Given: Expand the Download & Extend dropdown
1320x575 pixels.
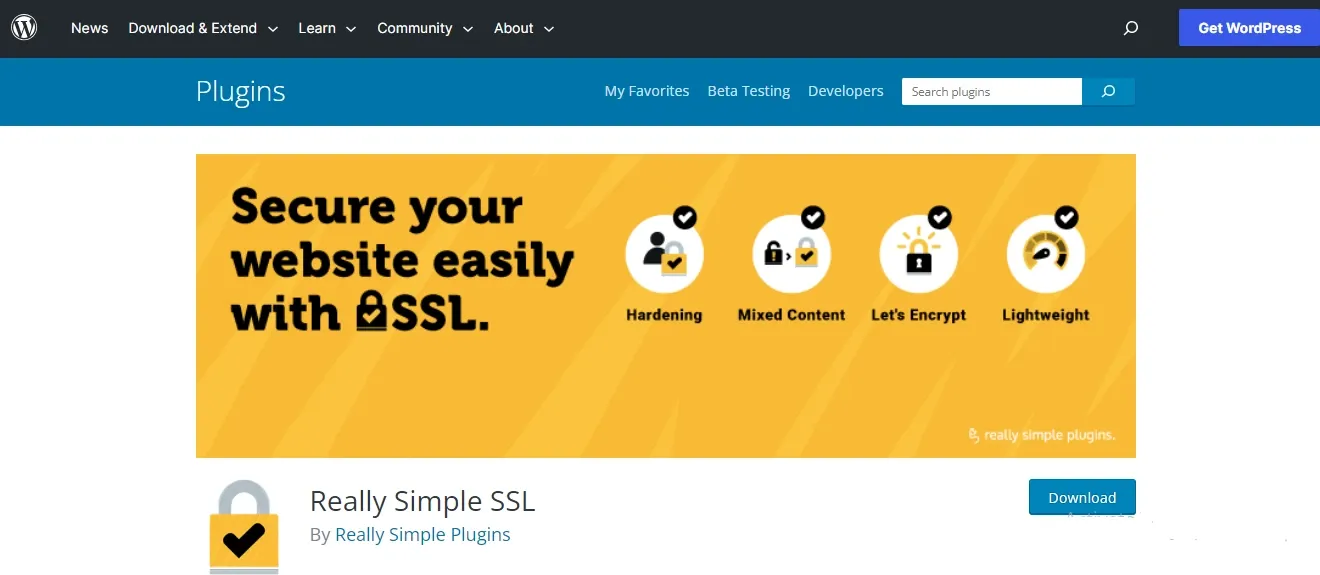Looking at the screenshot, I should [x=203, y=28].
